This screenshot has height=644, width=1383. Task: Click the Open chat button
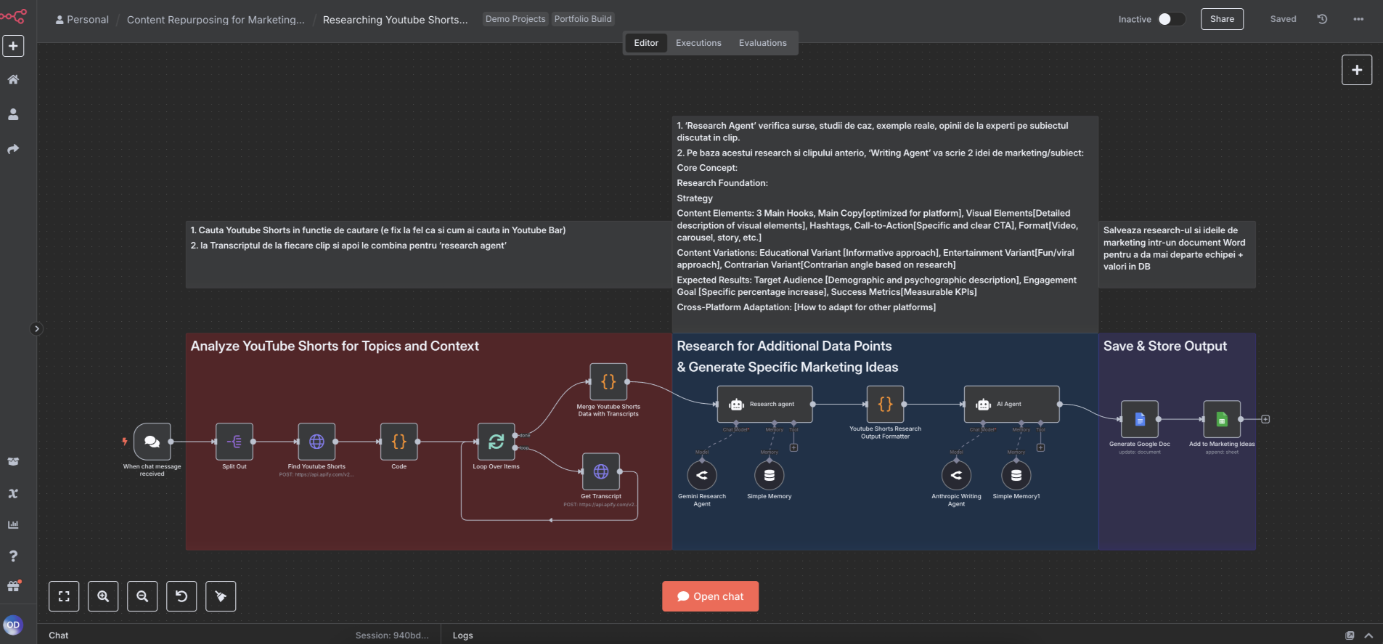(710, 596)
